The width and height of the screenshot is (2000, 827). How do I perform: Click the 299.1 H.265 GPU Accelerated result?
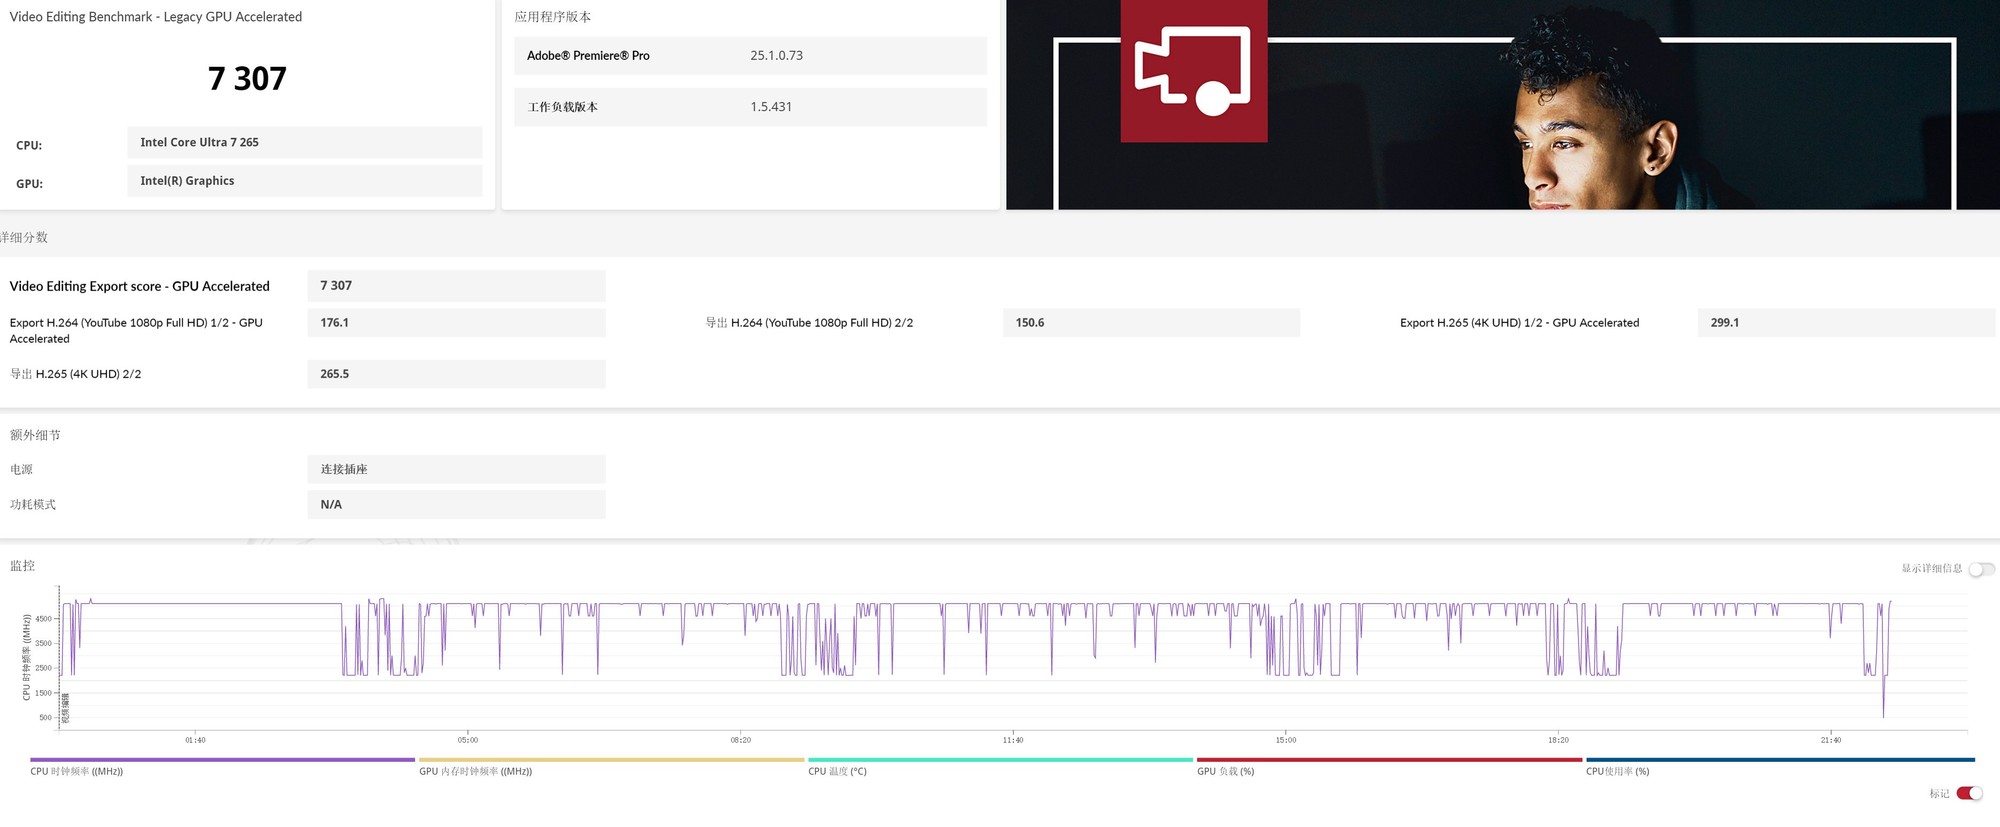click(1845, 323)
